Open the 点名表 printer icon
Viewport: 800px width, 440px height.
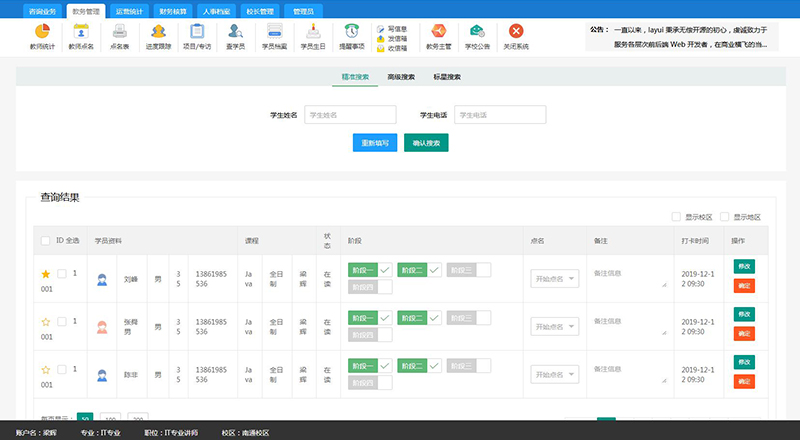pyautogui.click(x=119, y=32)
